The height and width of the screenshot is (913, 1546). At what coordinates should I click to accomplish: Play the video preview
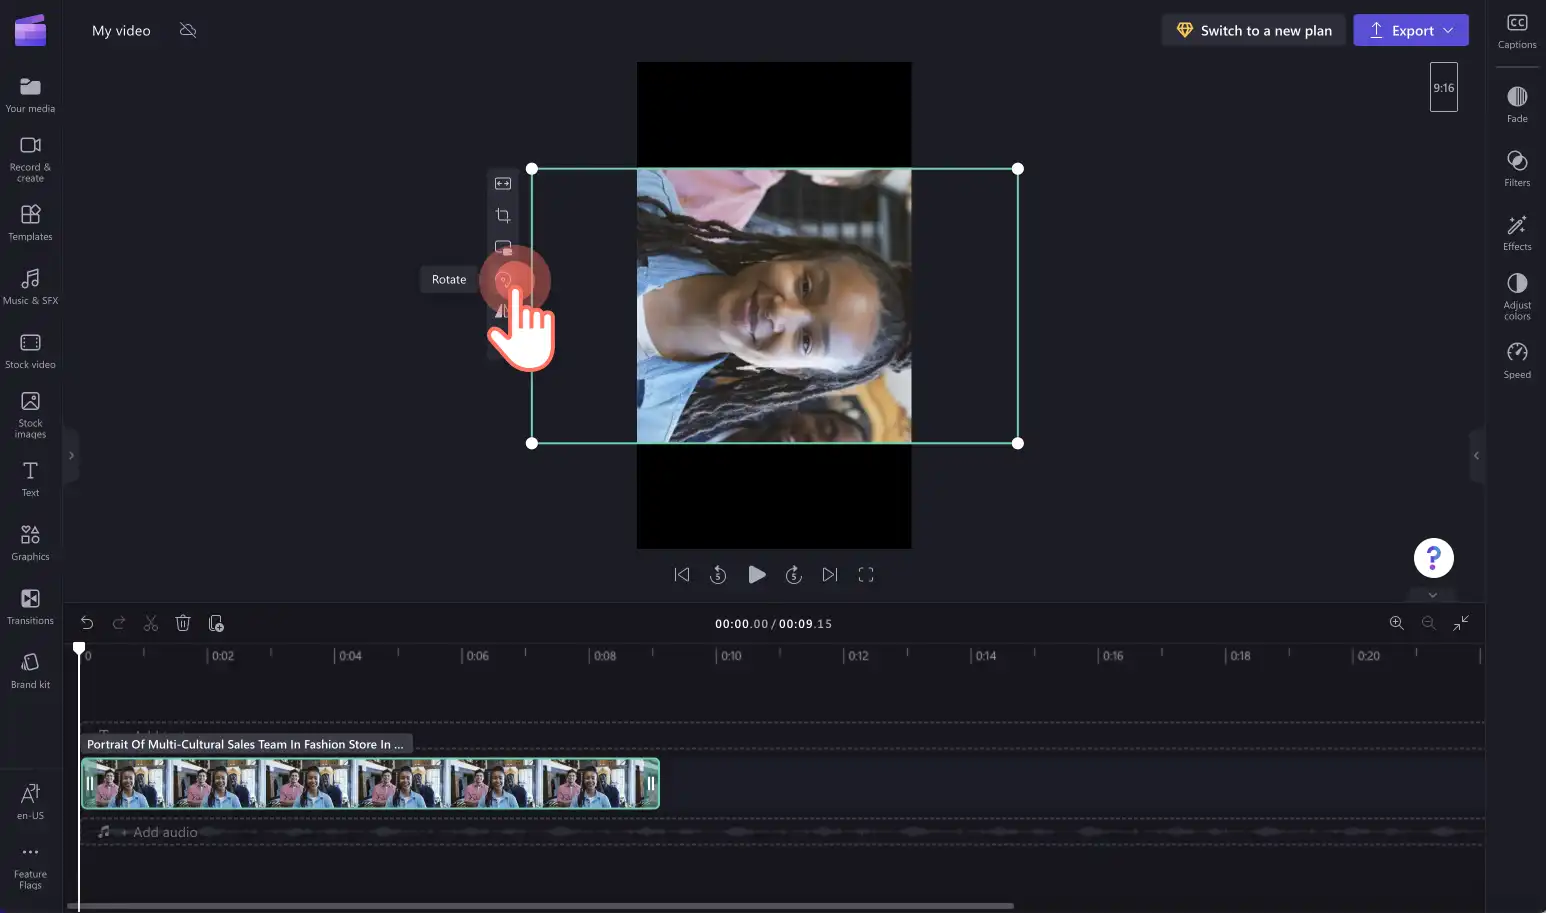point(757,574)
